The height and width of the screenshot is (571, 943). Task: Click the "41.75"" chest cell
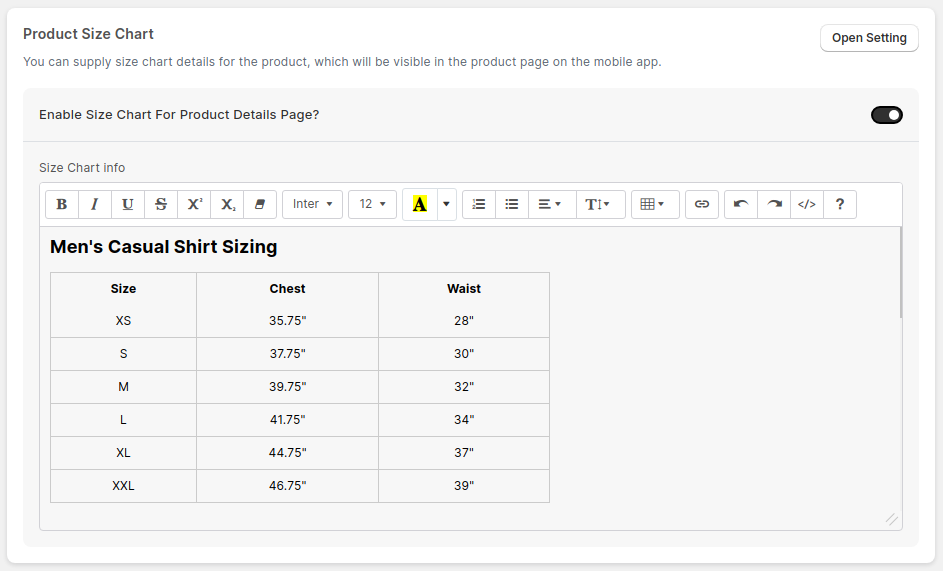[287, 420]
